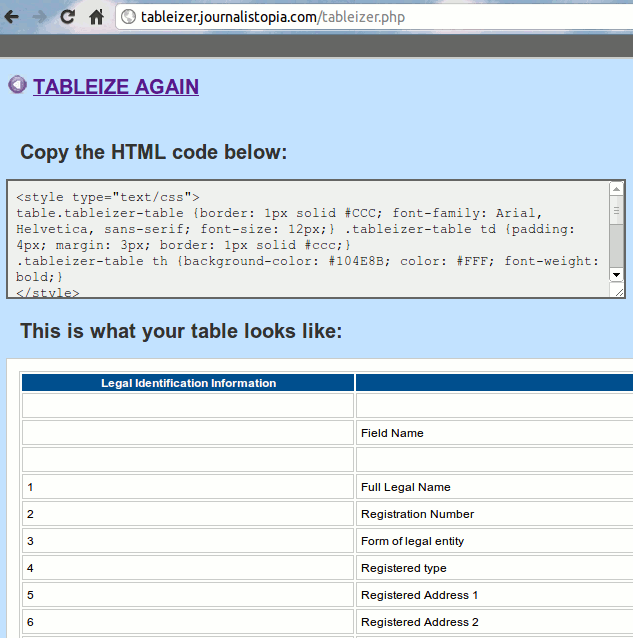Screen dimensions: 633x638
Task: Click row number 3 cell
Action: (188, 541)
